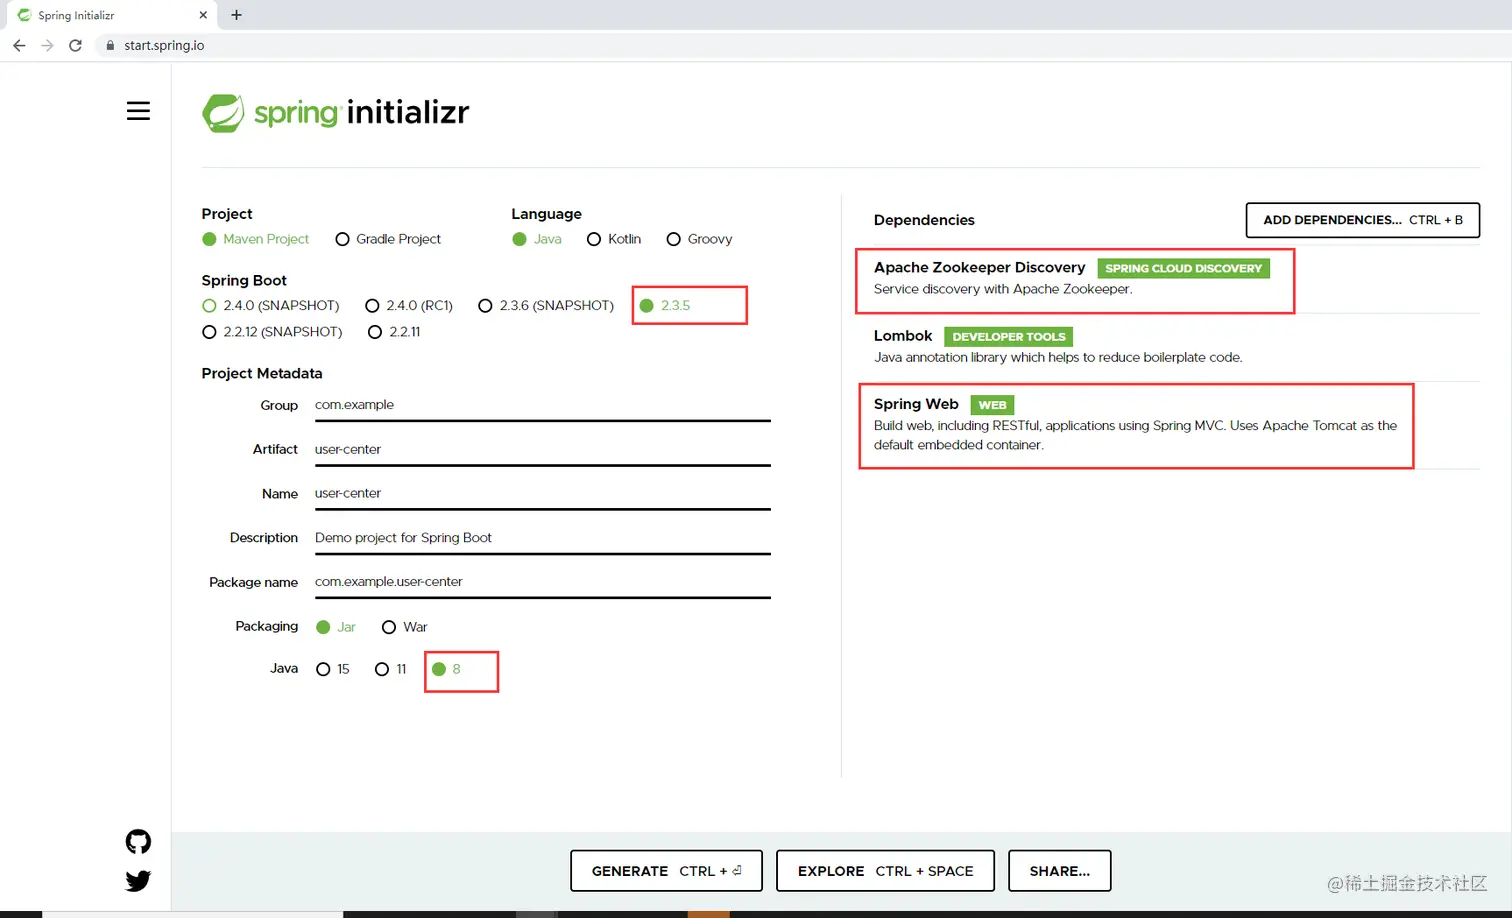Set packaging to War

coord(405,627)
